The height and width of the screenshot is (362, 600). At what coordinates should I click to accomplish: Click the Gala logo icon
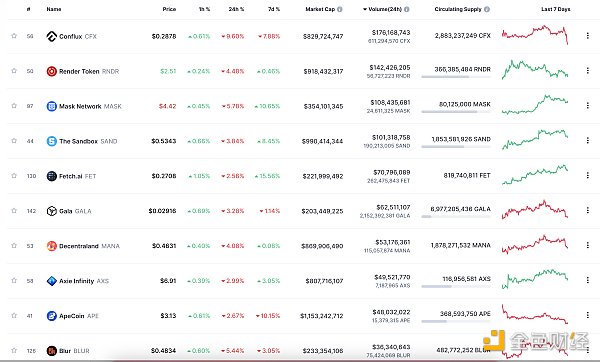(52, 211)
